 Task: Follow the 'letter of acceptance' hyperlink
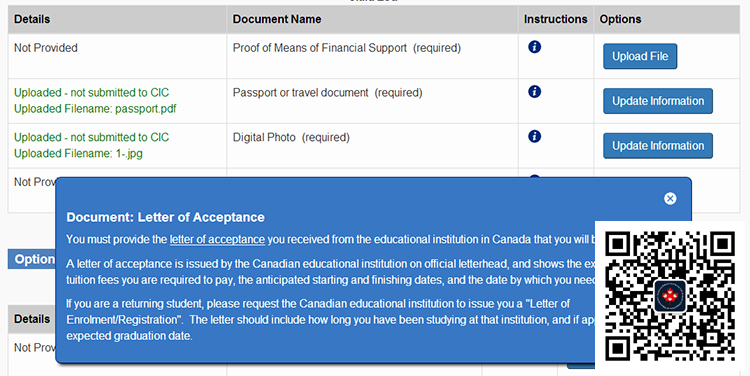point(217,239)
